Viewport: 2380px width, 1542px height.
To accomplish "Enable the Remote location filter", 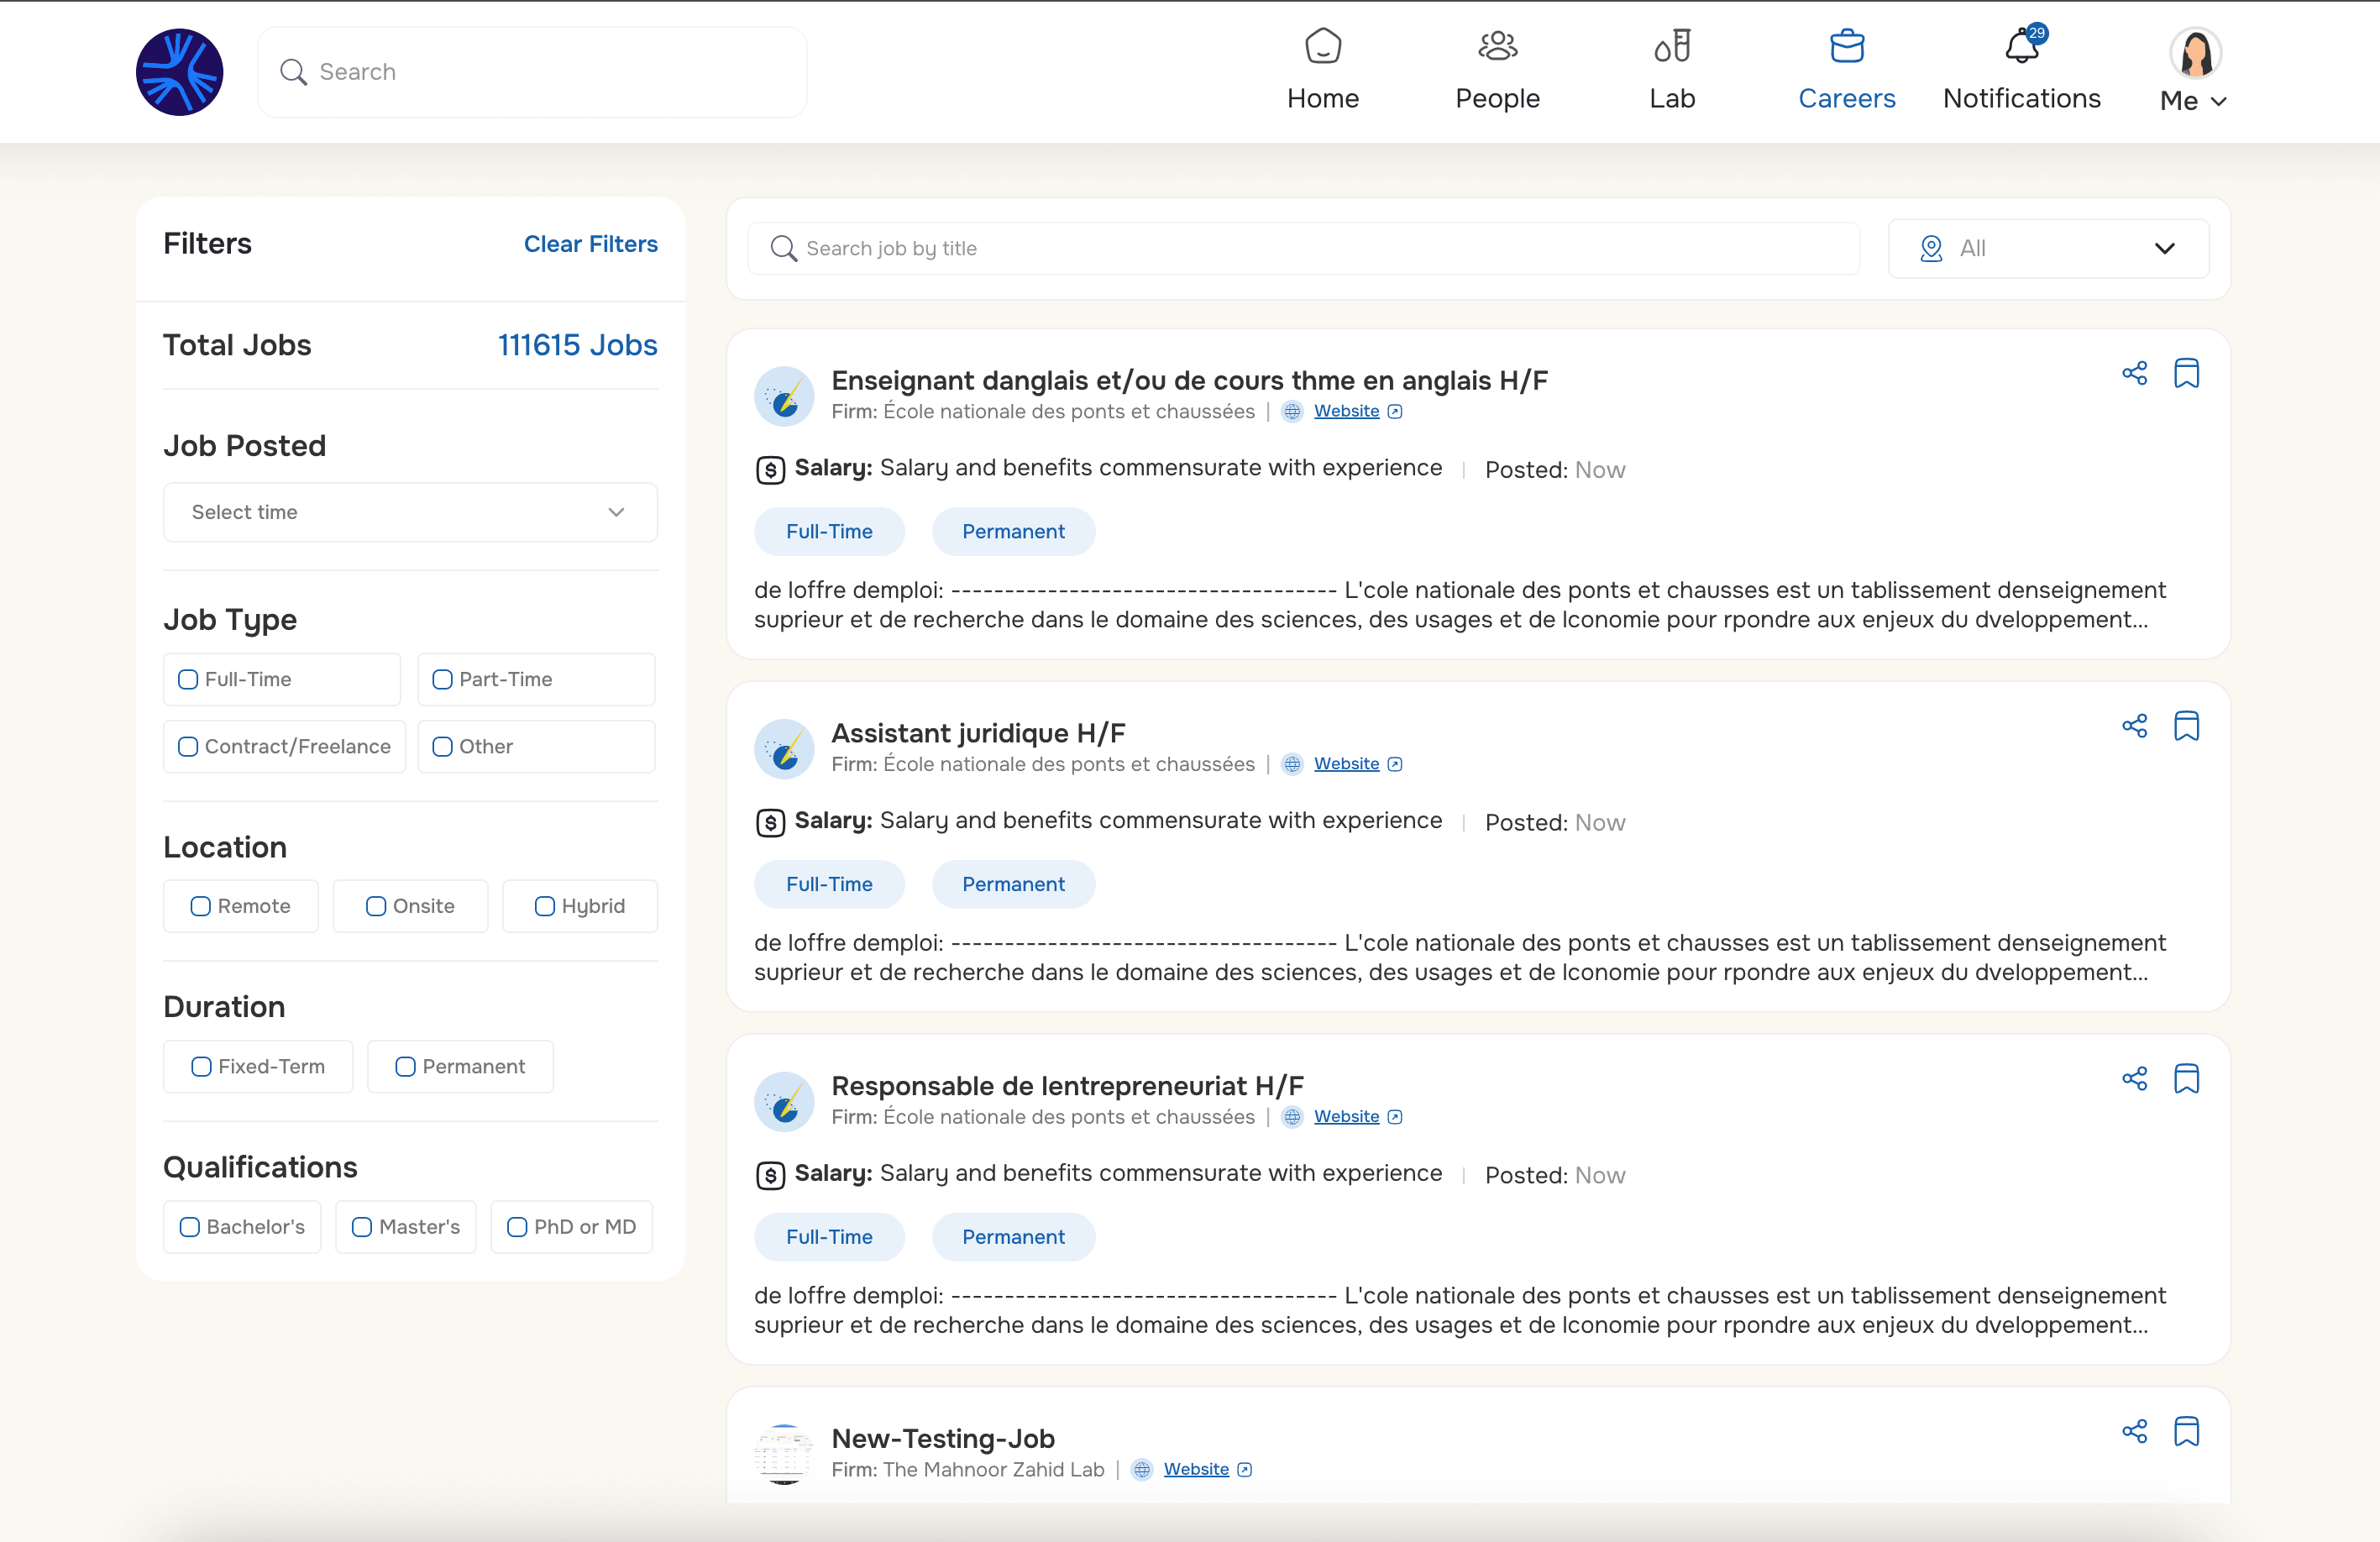I will (x=201, y=906).
